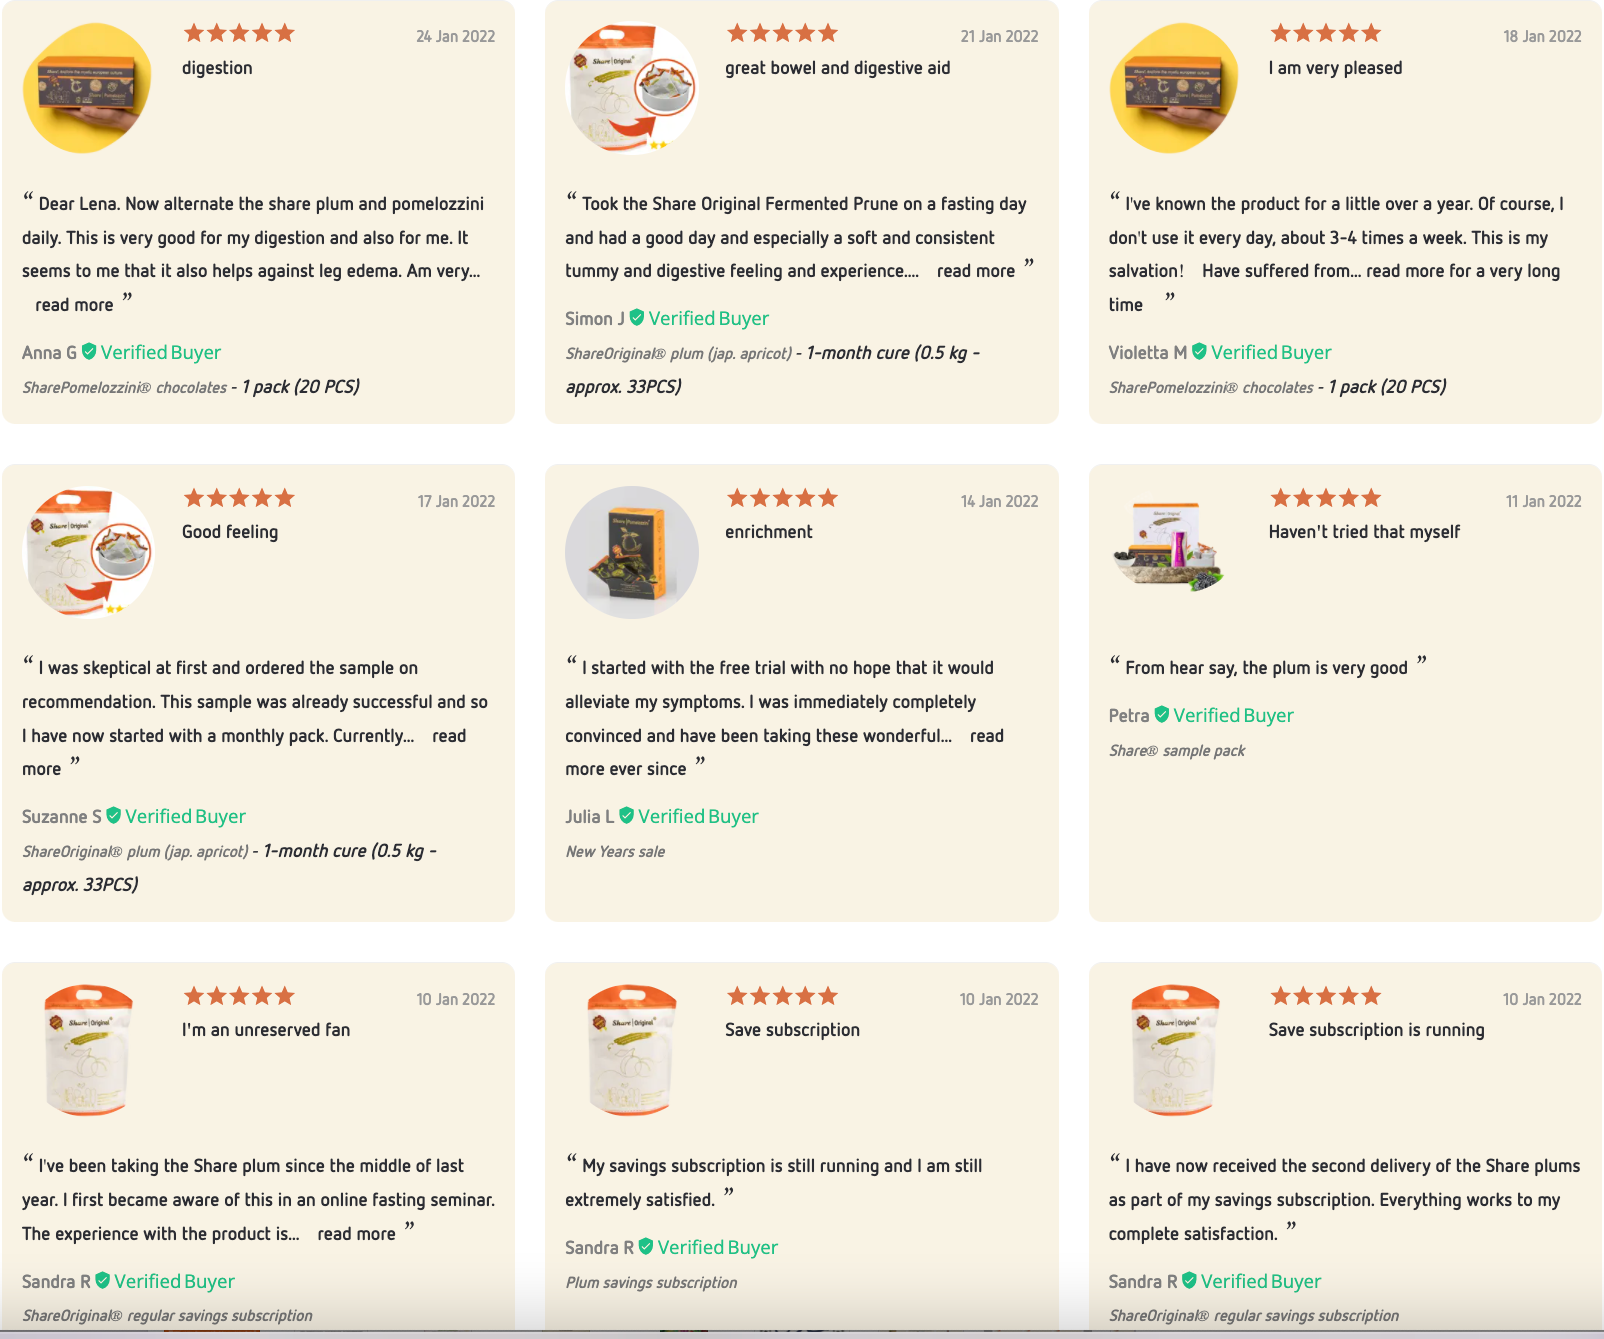The width and height of the screenshot is (1604, 1339).
Task: Open Share sample pack link under Petra
Action: pos(1176,751)
